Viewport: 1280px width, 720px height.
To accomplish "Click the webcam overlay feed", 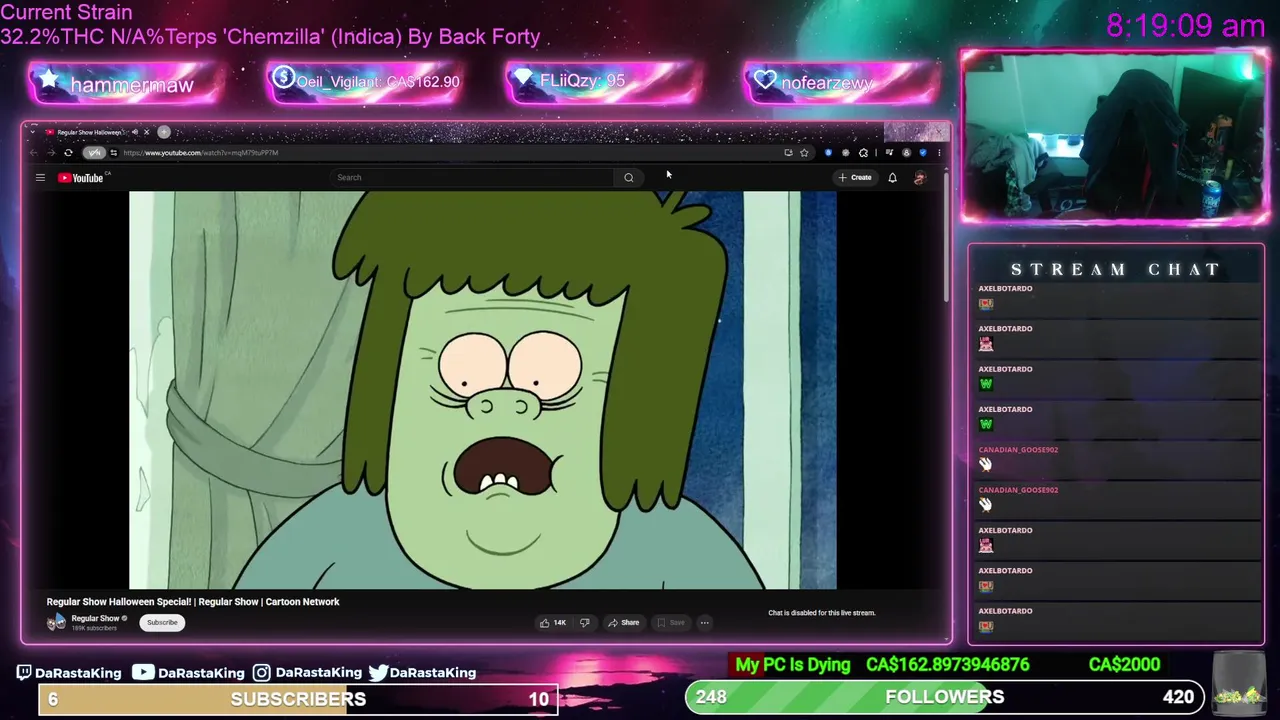I will (1115, 137).
